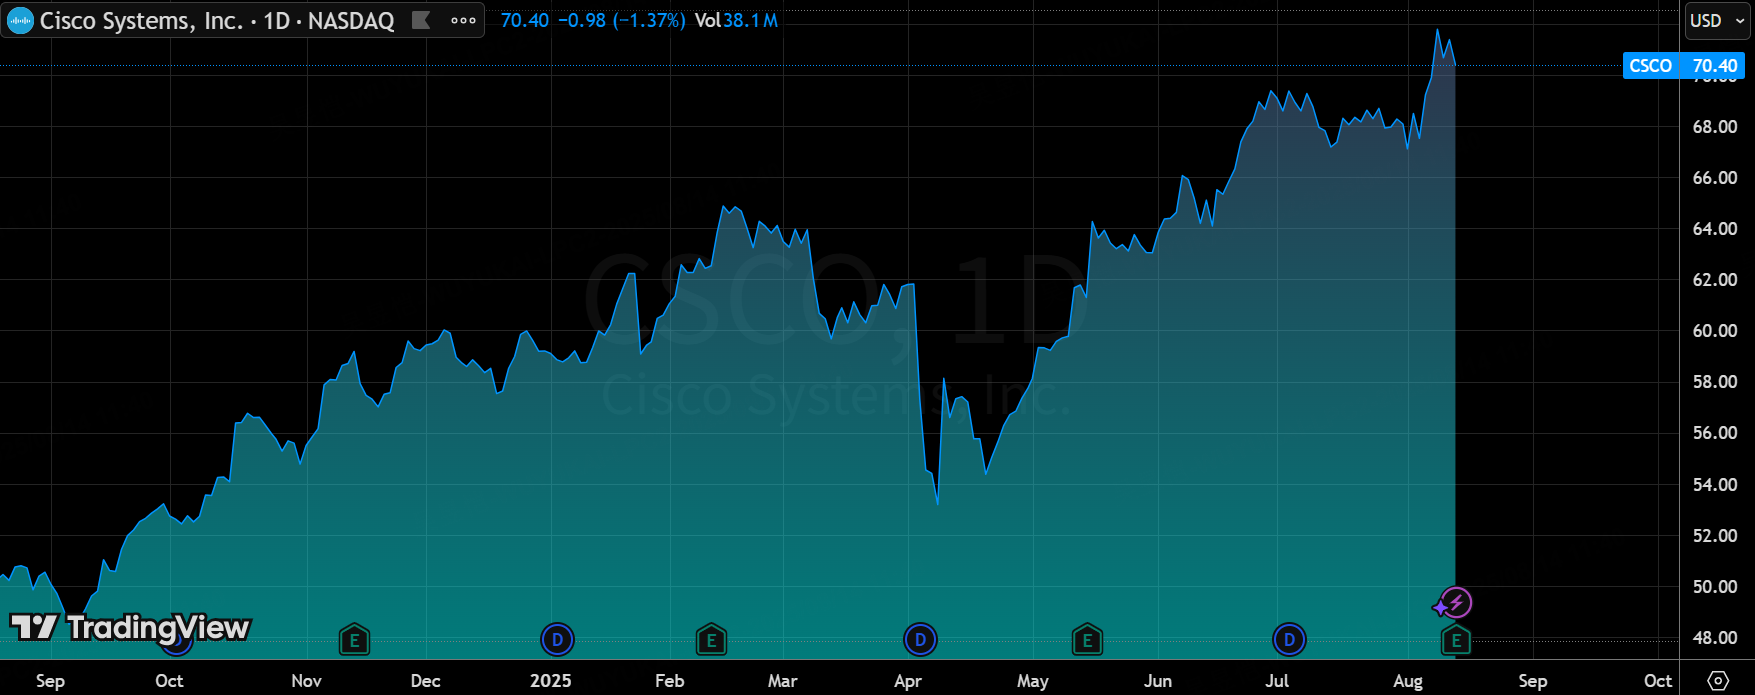Viewport: 1755px width, 695px height.
Task: Click the Cisco Systems, Inc. symbol title
Action: (141, 21)
